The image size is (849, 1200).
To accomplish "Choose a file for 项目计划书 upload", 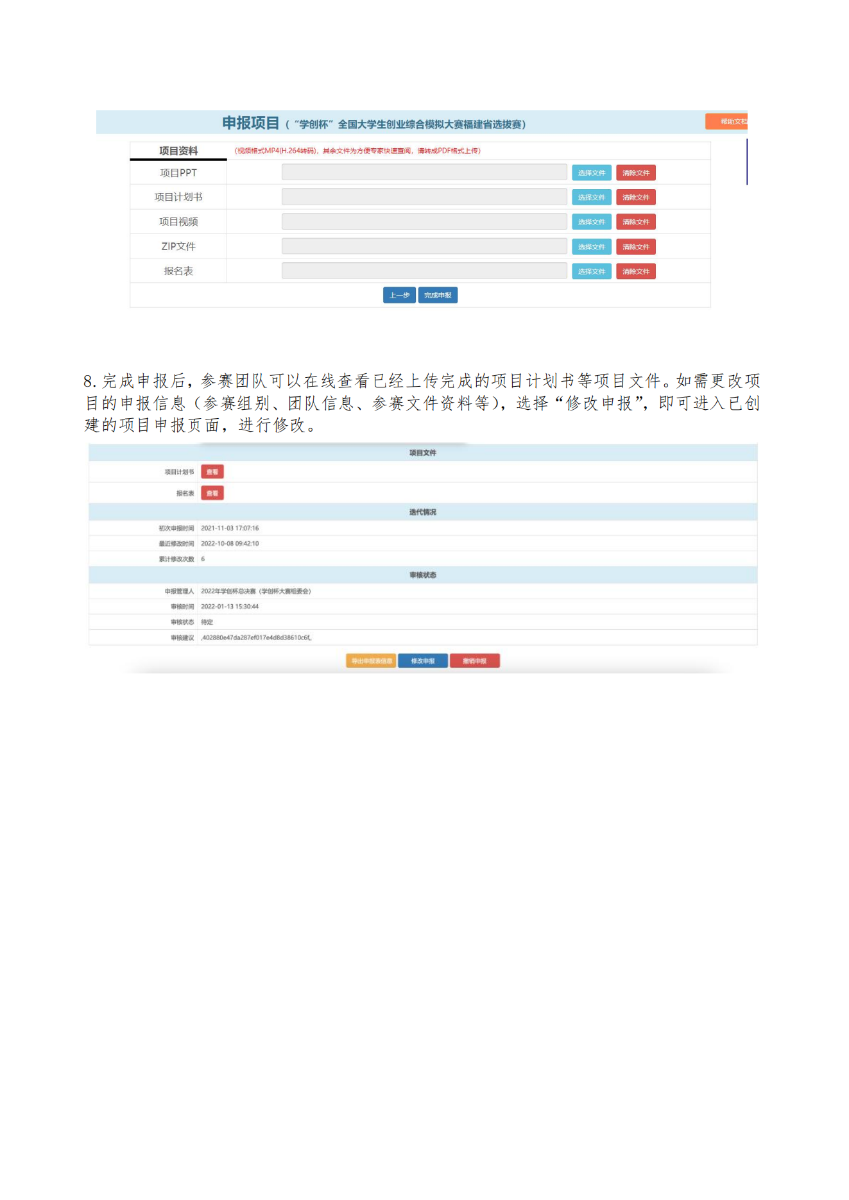I will [x=591, y=197].
